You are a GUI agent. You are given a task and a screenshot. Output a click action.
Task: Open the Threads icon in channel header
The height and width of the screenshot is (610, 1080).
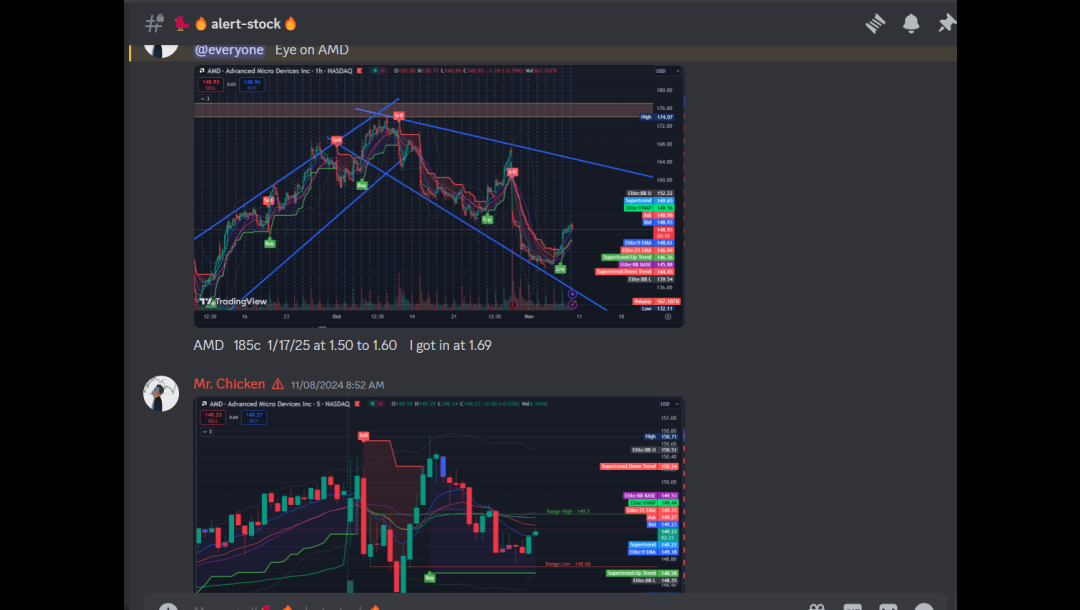[875, 23]
